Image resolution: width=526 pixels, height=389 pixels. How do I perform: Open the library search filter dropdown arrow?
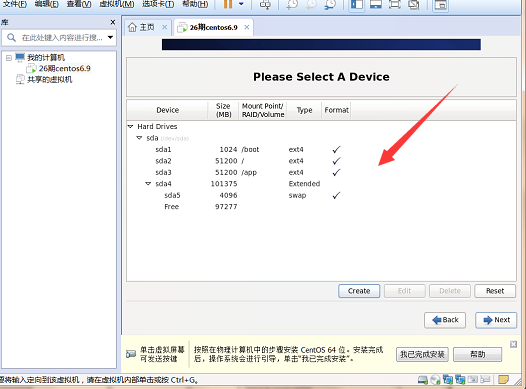(110, 38)
